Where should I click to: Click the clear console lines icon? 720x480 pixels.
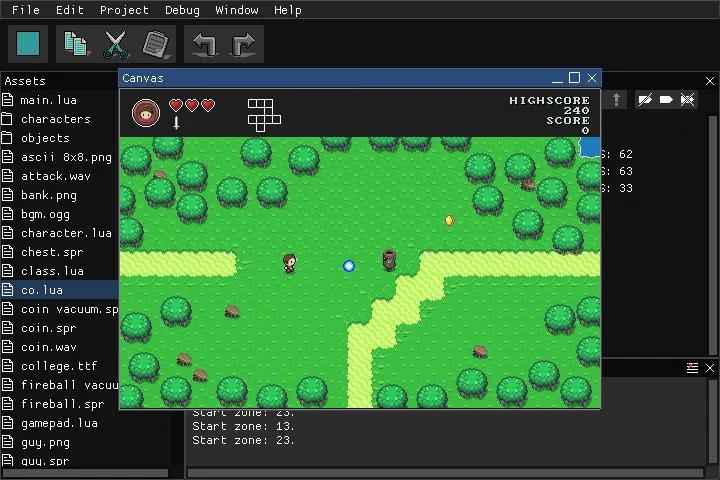[692, 368]
